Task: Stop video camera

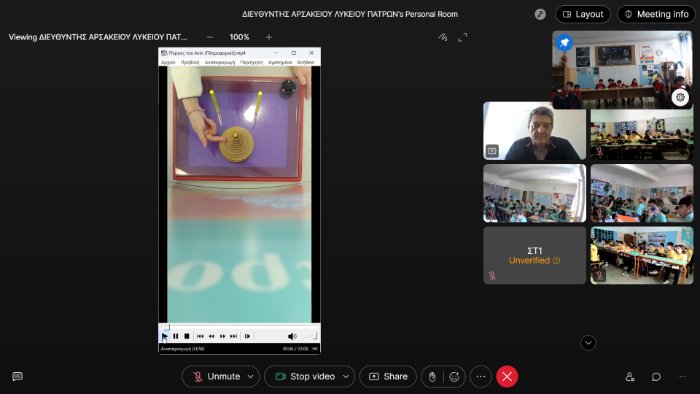Action: 305,377
